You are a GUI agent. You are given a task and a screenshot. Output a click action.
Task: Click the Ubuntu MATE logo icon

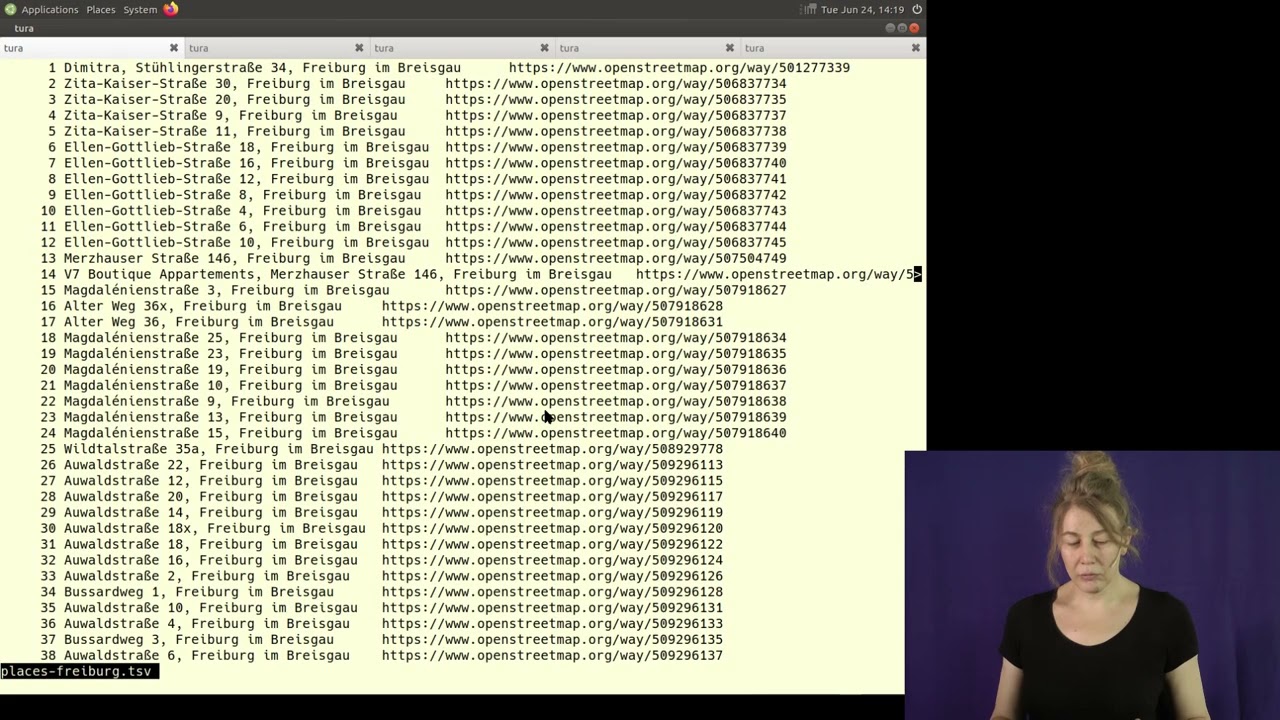coord(10,9)
